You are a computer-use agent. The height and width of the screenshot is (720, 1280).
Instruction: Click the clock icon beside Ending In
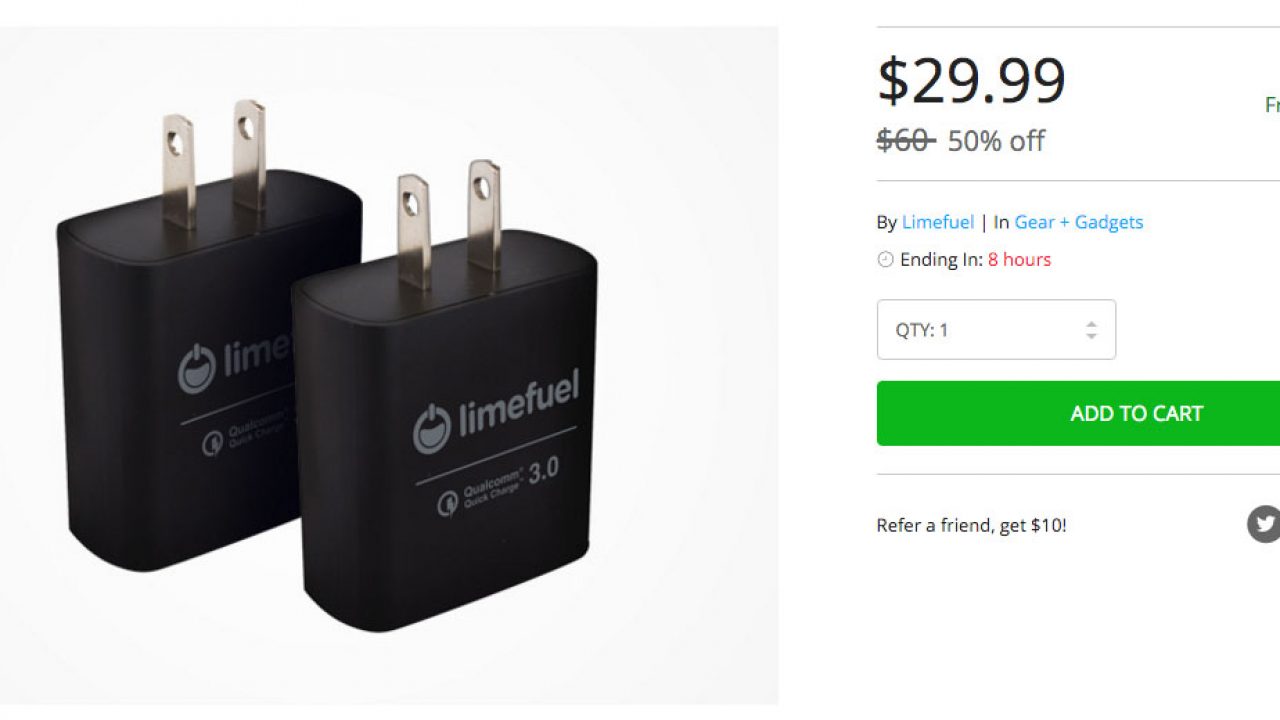coord(885,260)
